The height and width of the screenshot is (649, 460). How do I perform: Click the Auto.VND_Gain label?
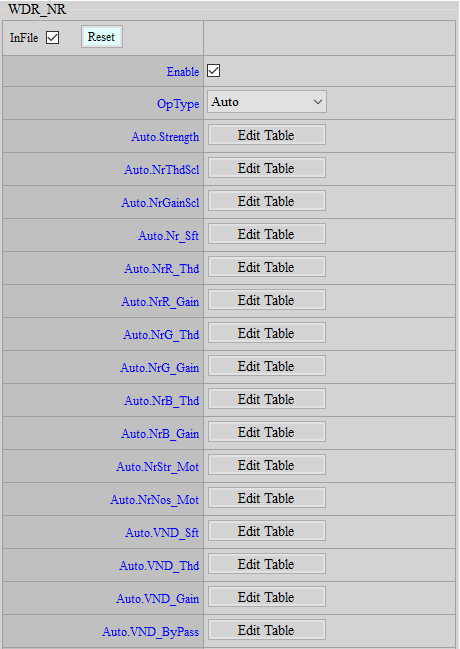click(x=158, y=599)
